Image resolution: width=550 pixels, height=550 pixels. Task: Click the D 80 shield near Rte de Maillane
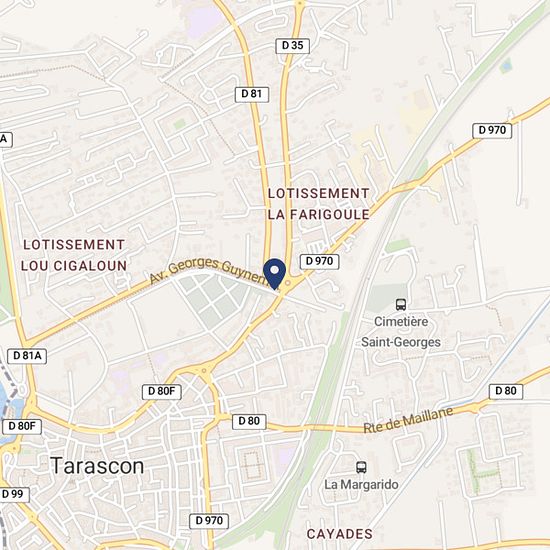point(506,391)
